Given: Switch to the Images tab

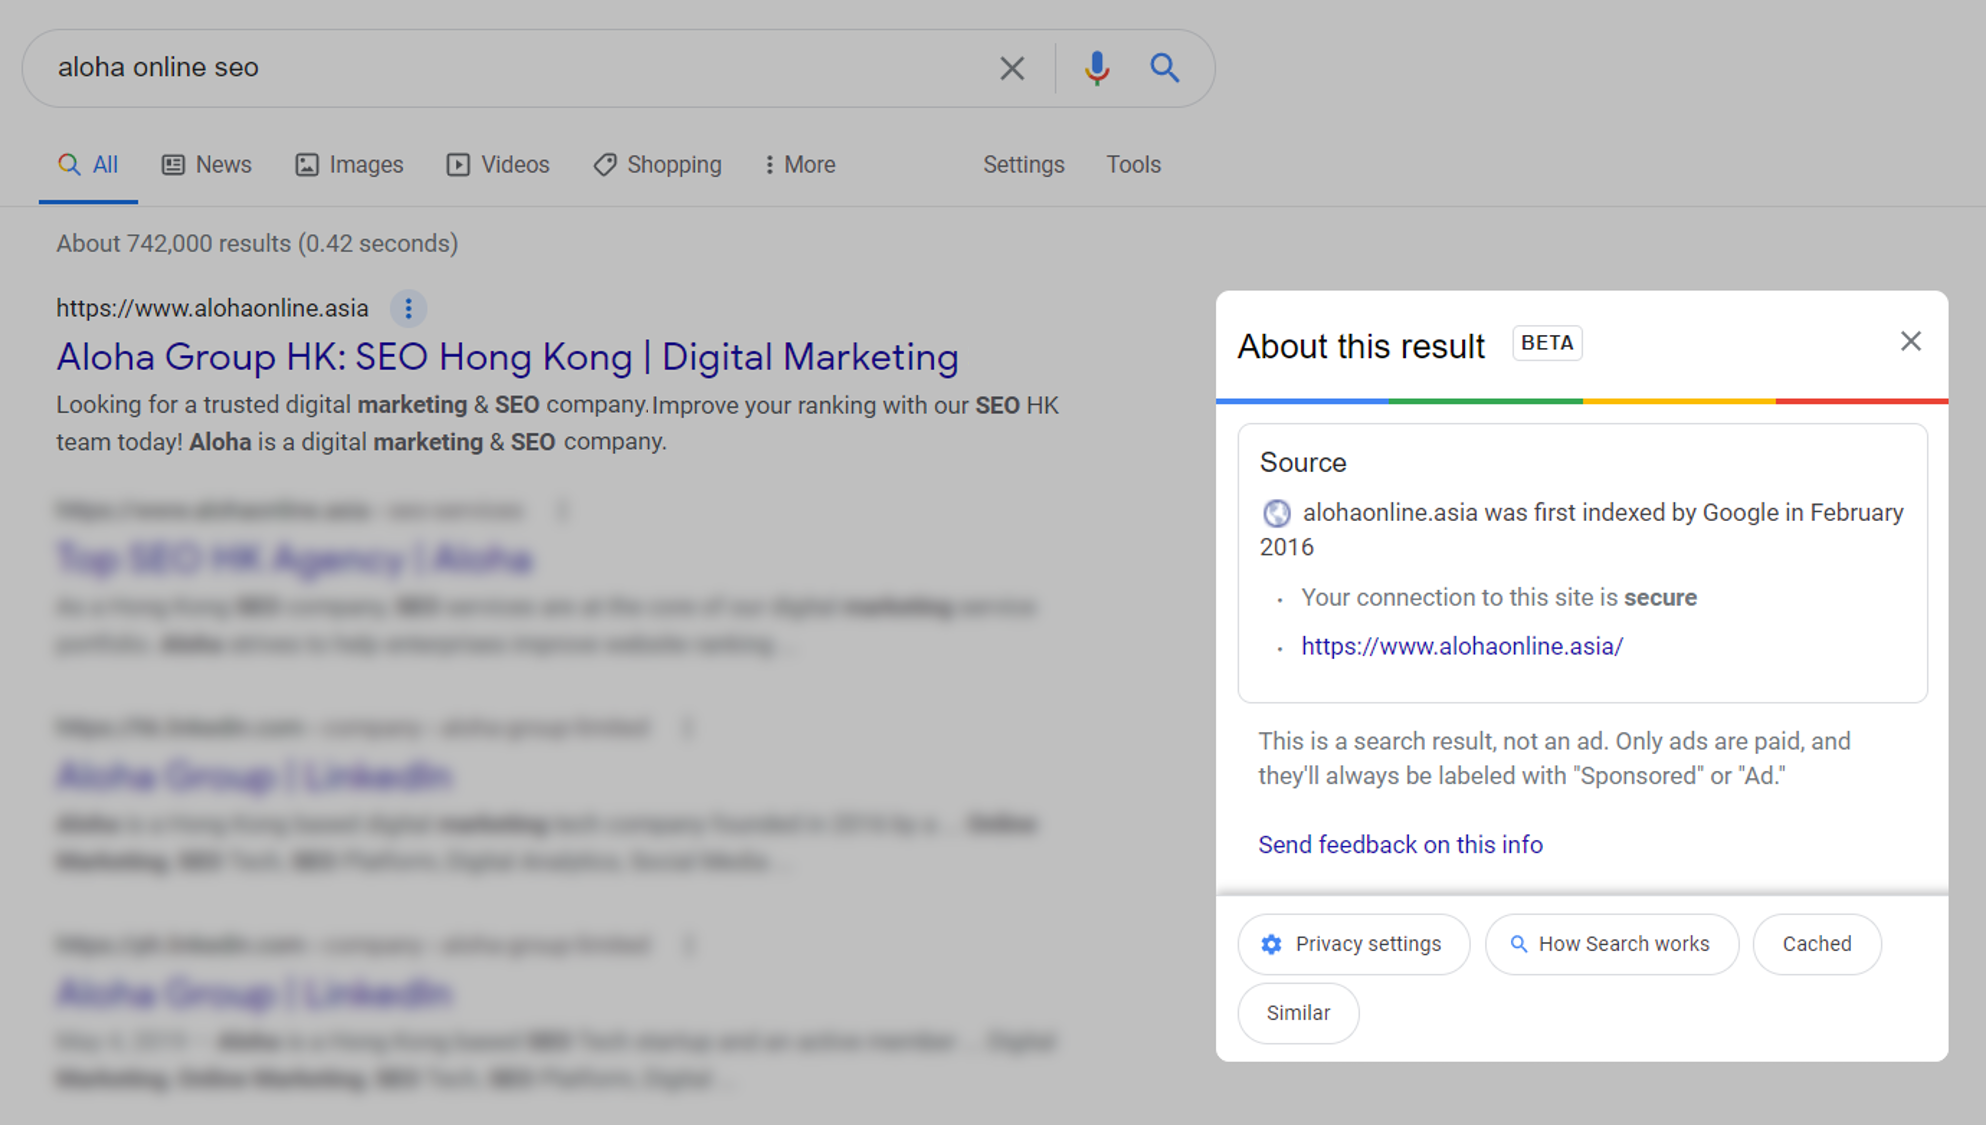Looking at the screenshot, I should click(x=349, y=165).
